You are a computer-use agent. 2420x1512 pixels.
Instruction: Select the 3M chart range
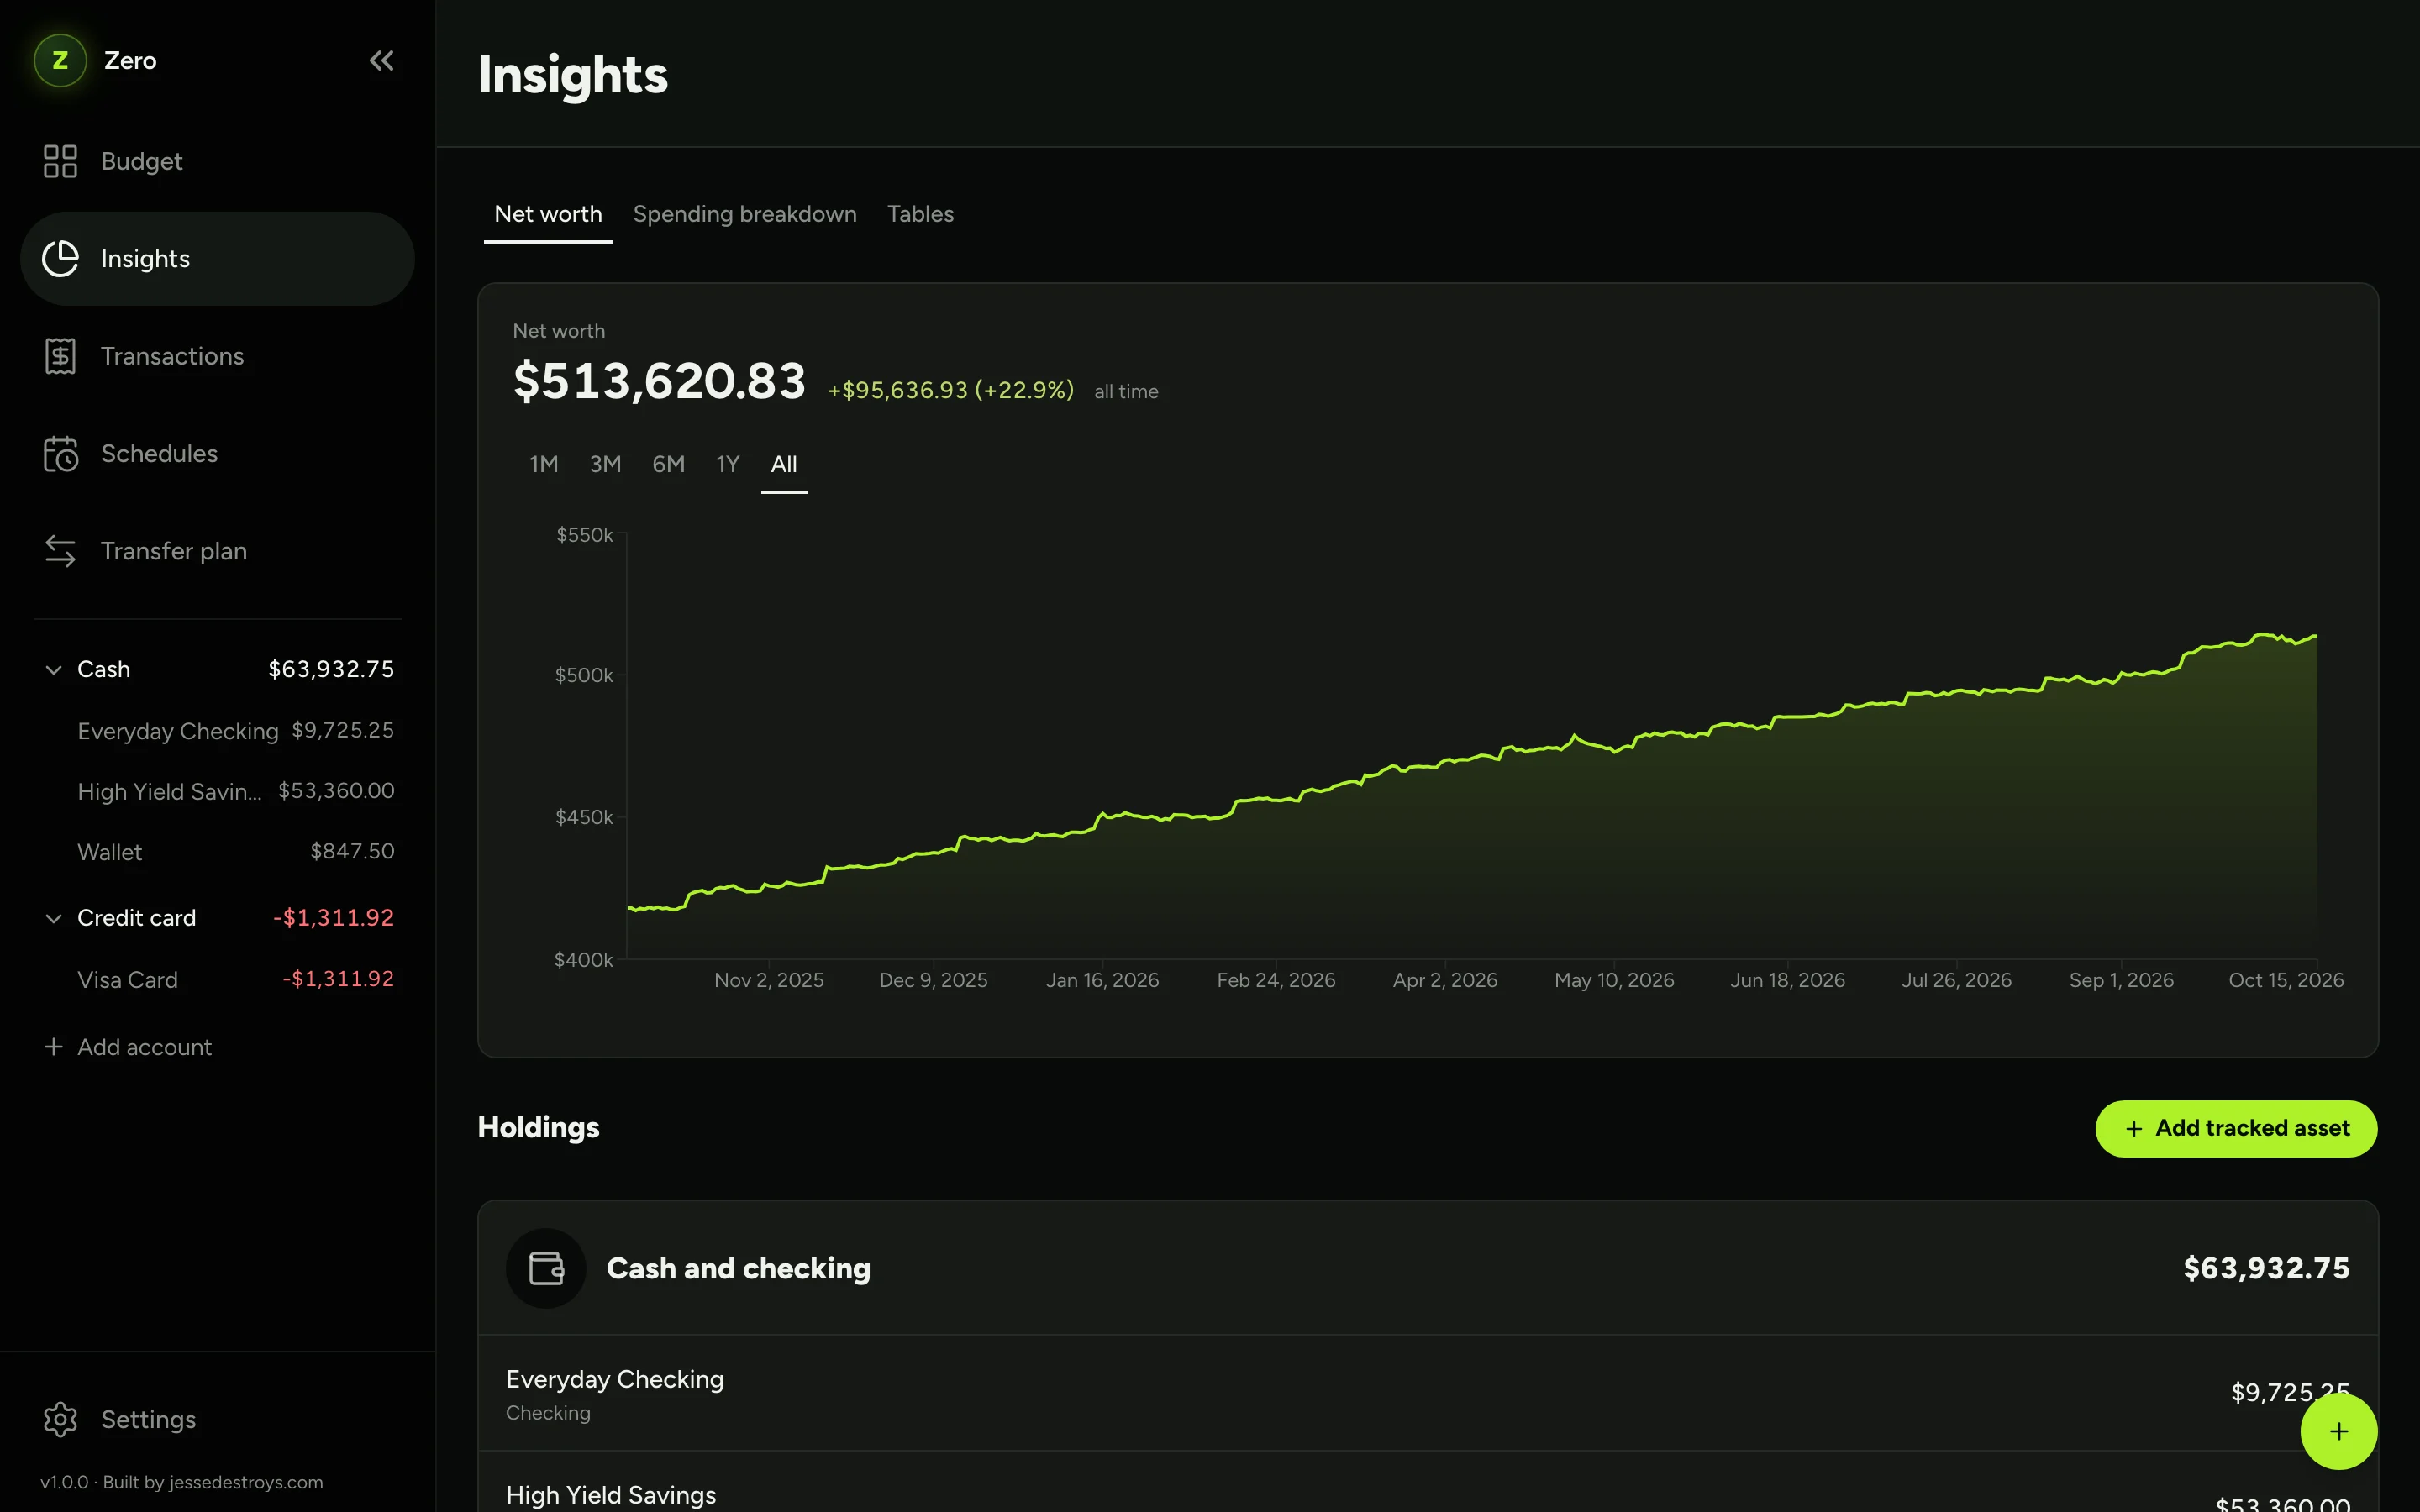click(605, 464)
